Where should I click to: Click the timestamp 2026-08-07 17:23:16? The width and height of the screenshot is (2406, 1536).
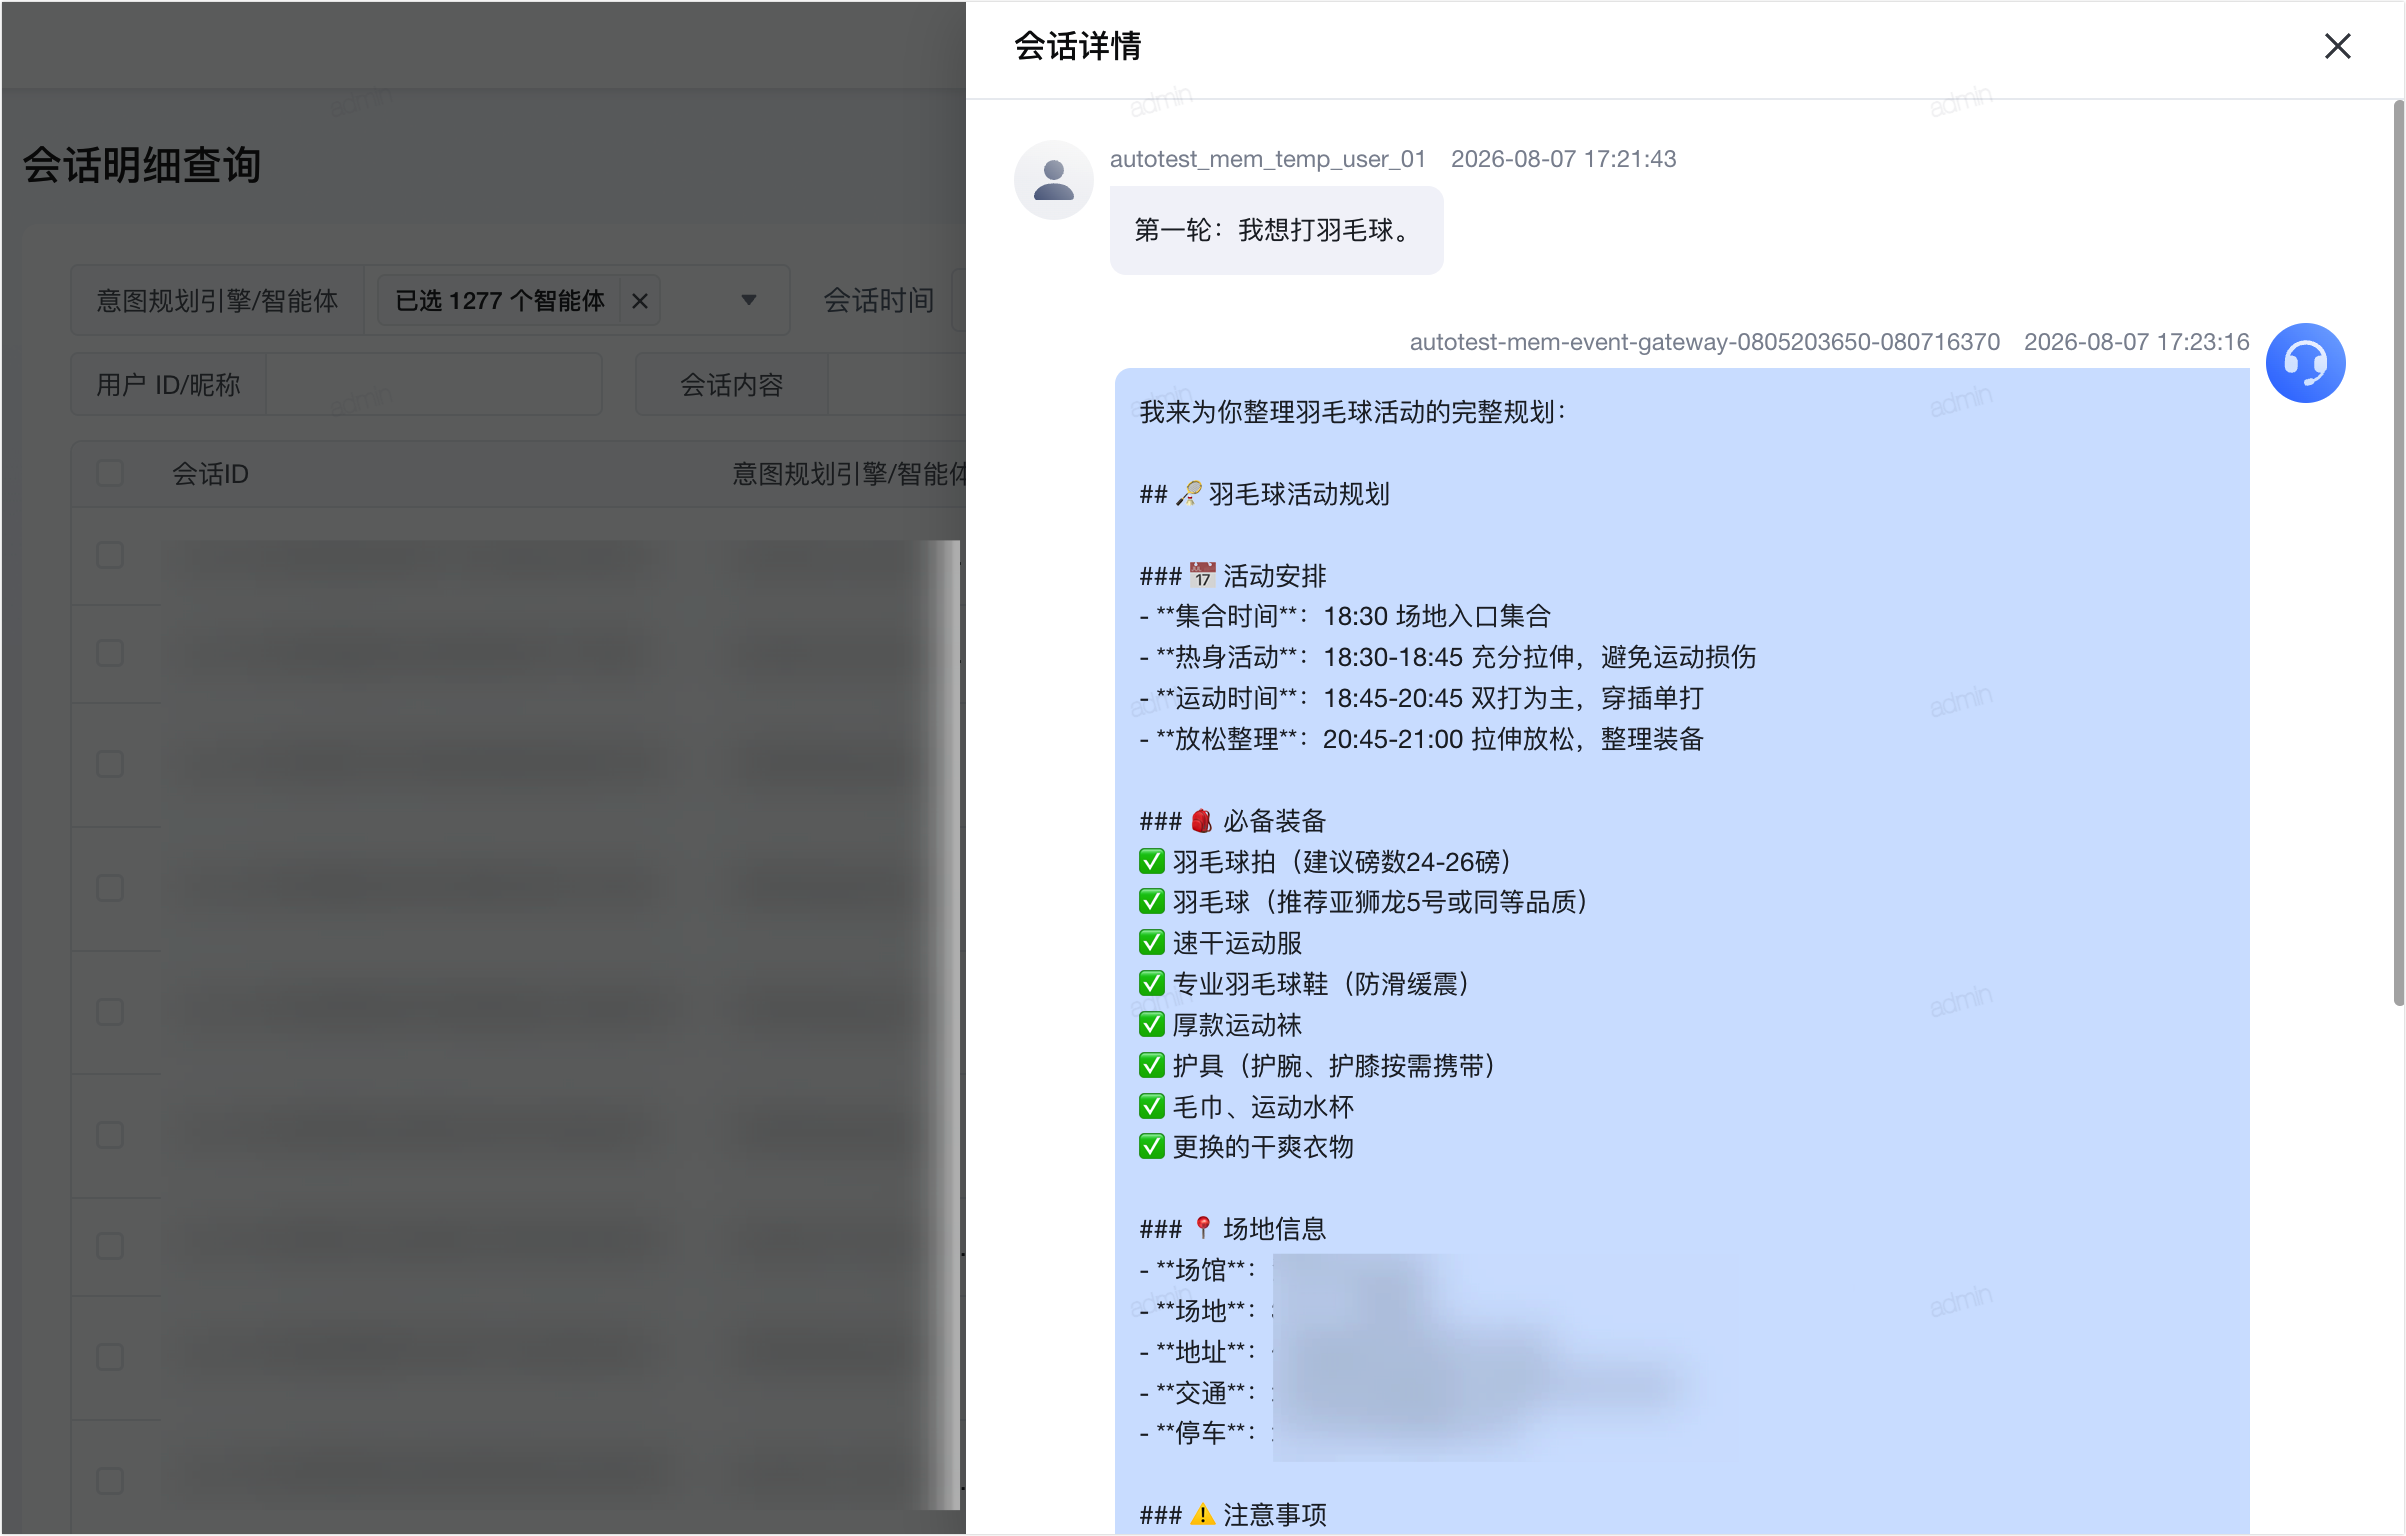click(x=2136, y=342)
